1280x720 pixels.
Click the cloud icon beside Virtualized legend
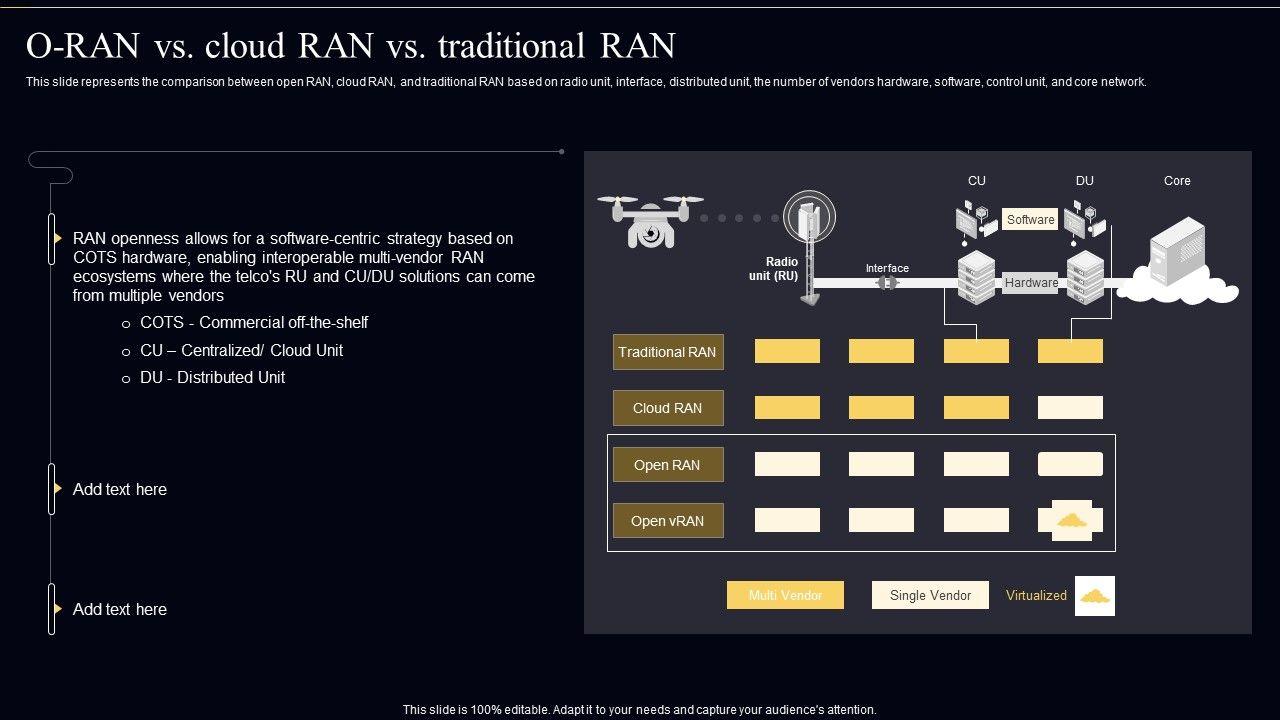click(x=1095, y=596)
